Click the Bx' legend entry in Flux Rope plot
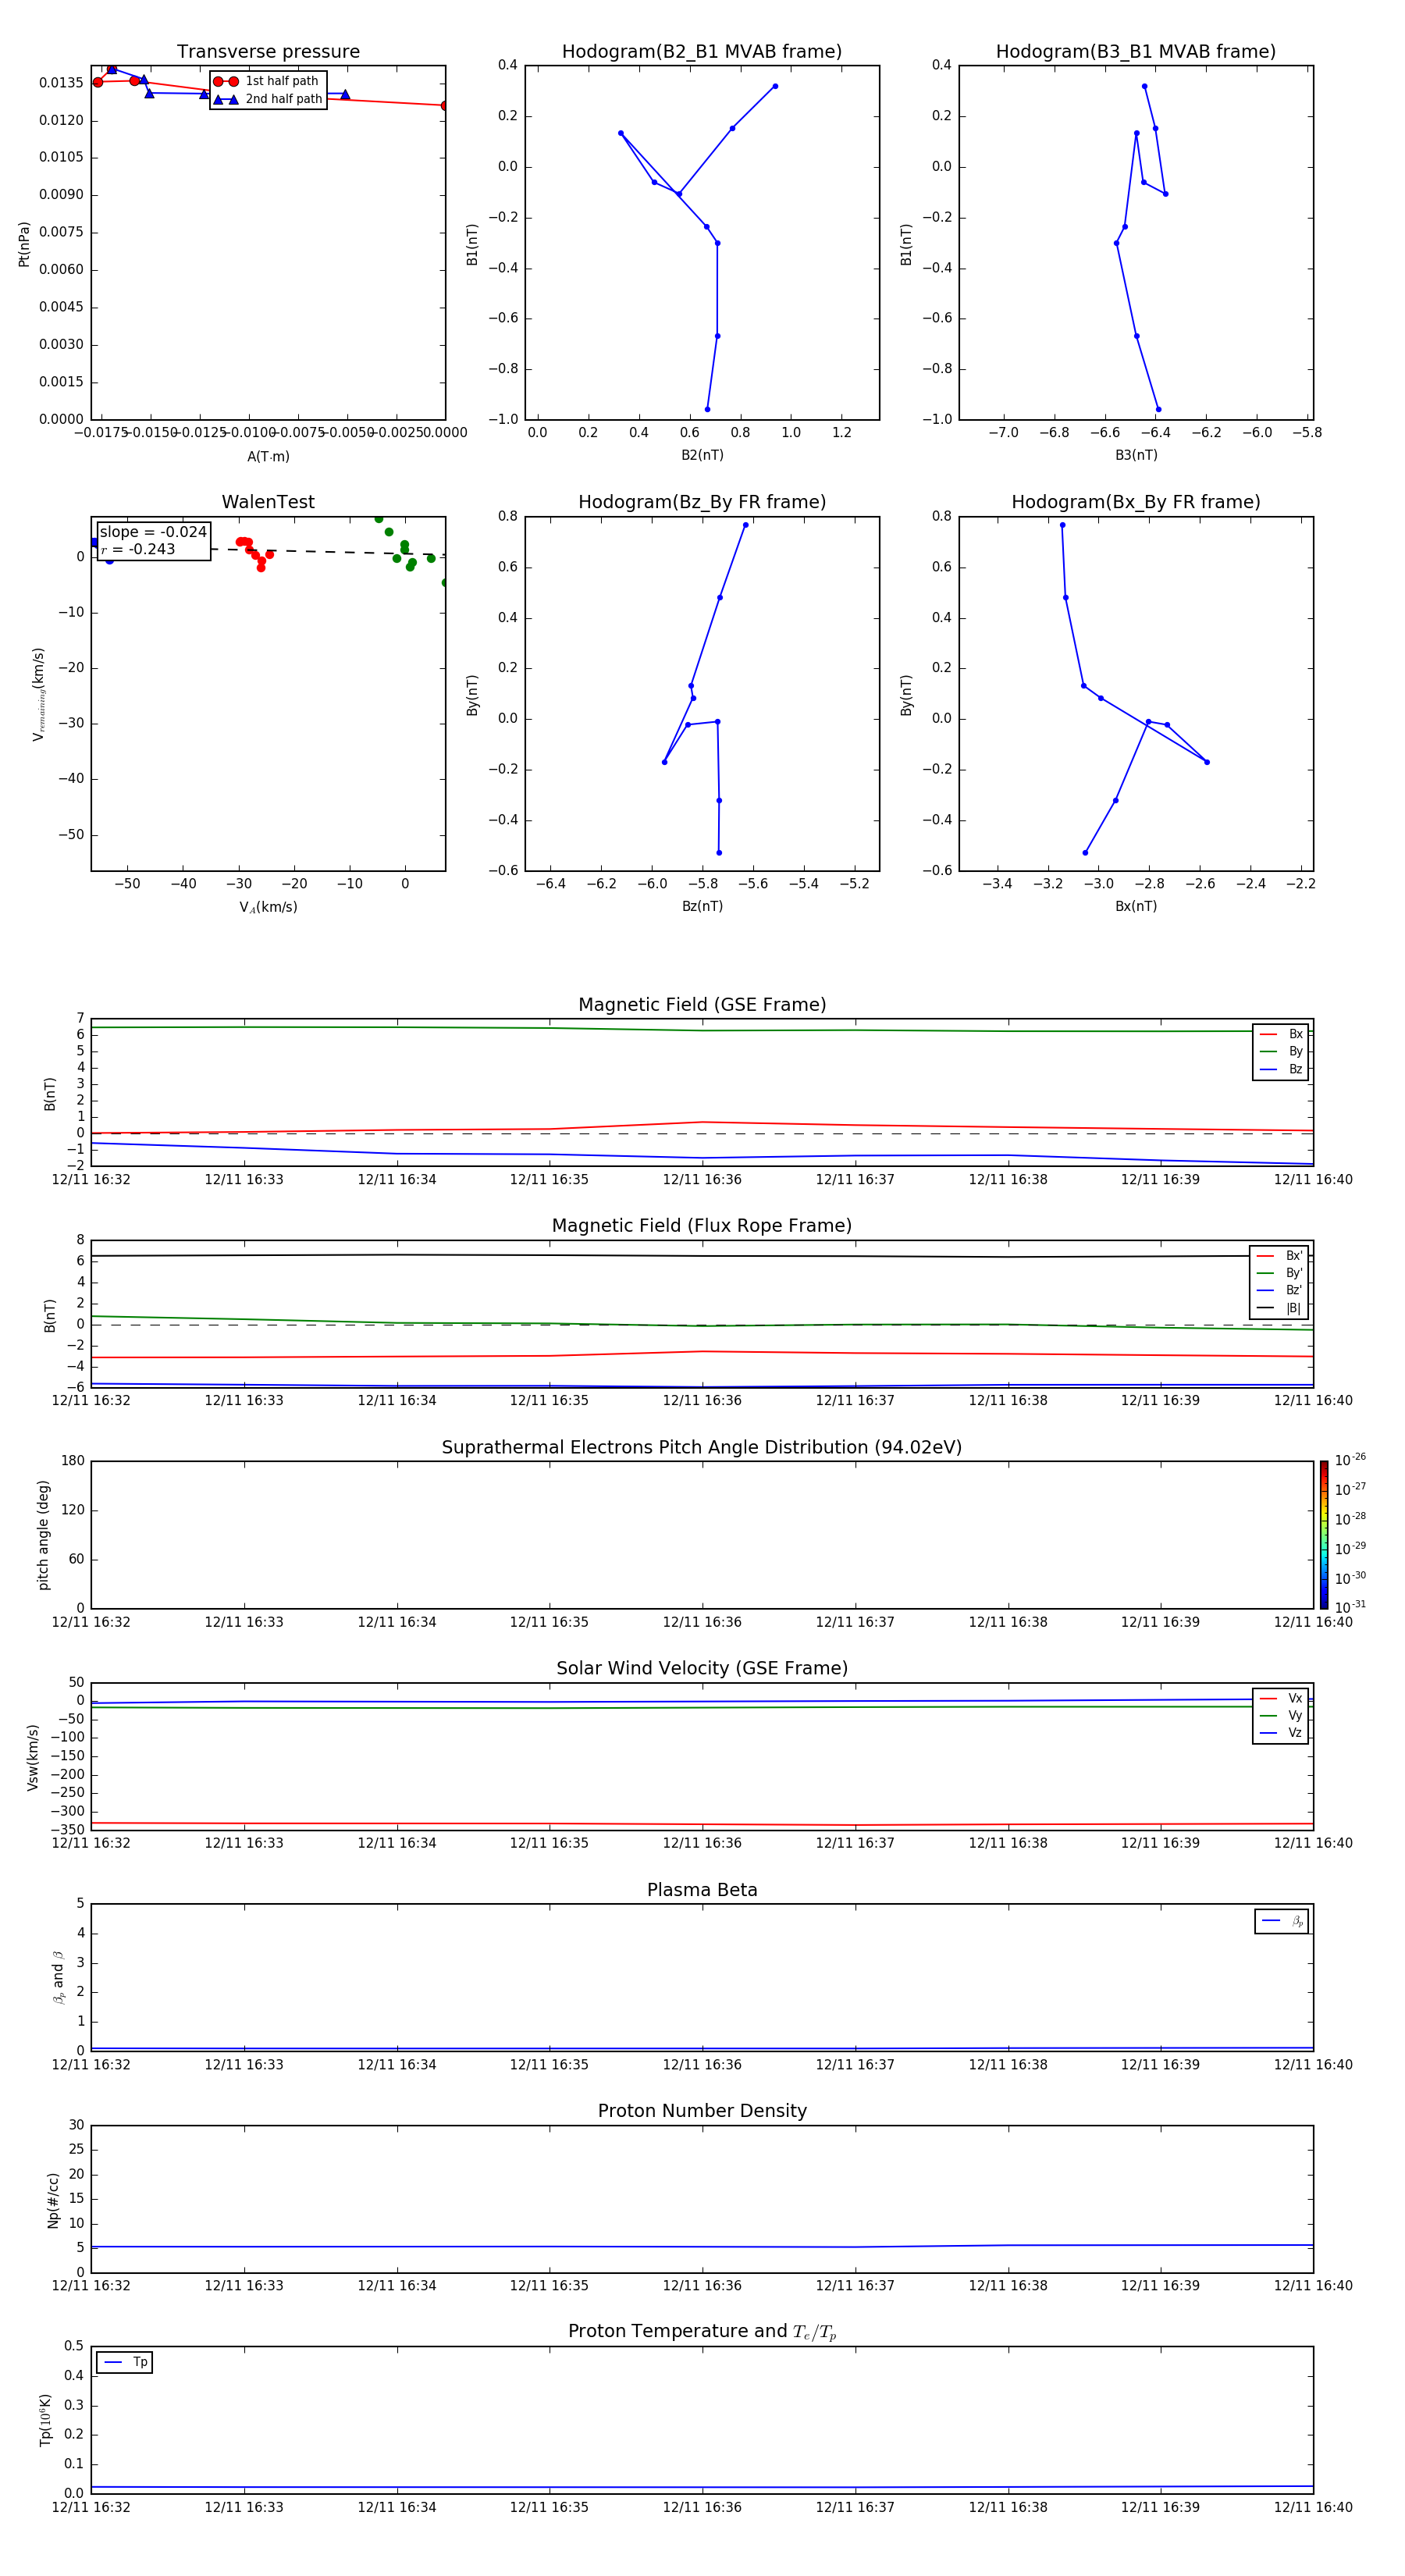The height and width of the screenshot is (2576, 1405). (x=1279, y=1256)
